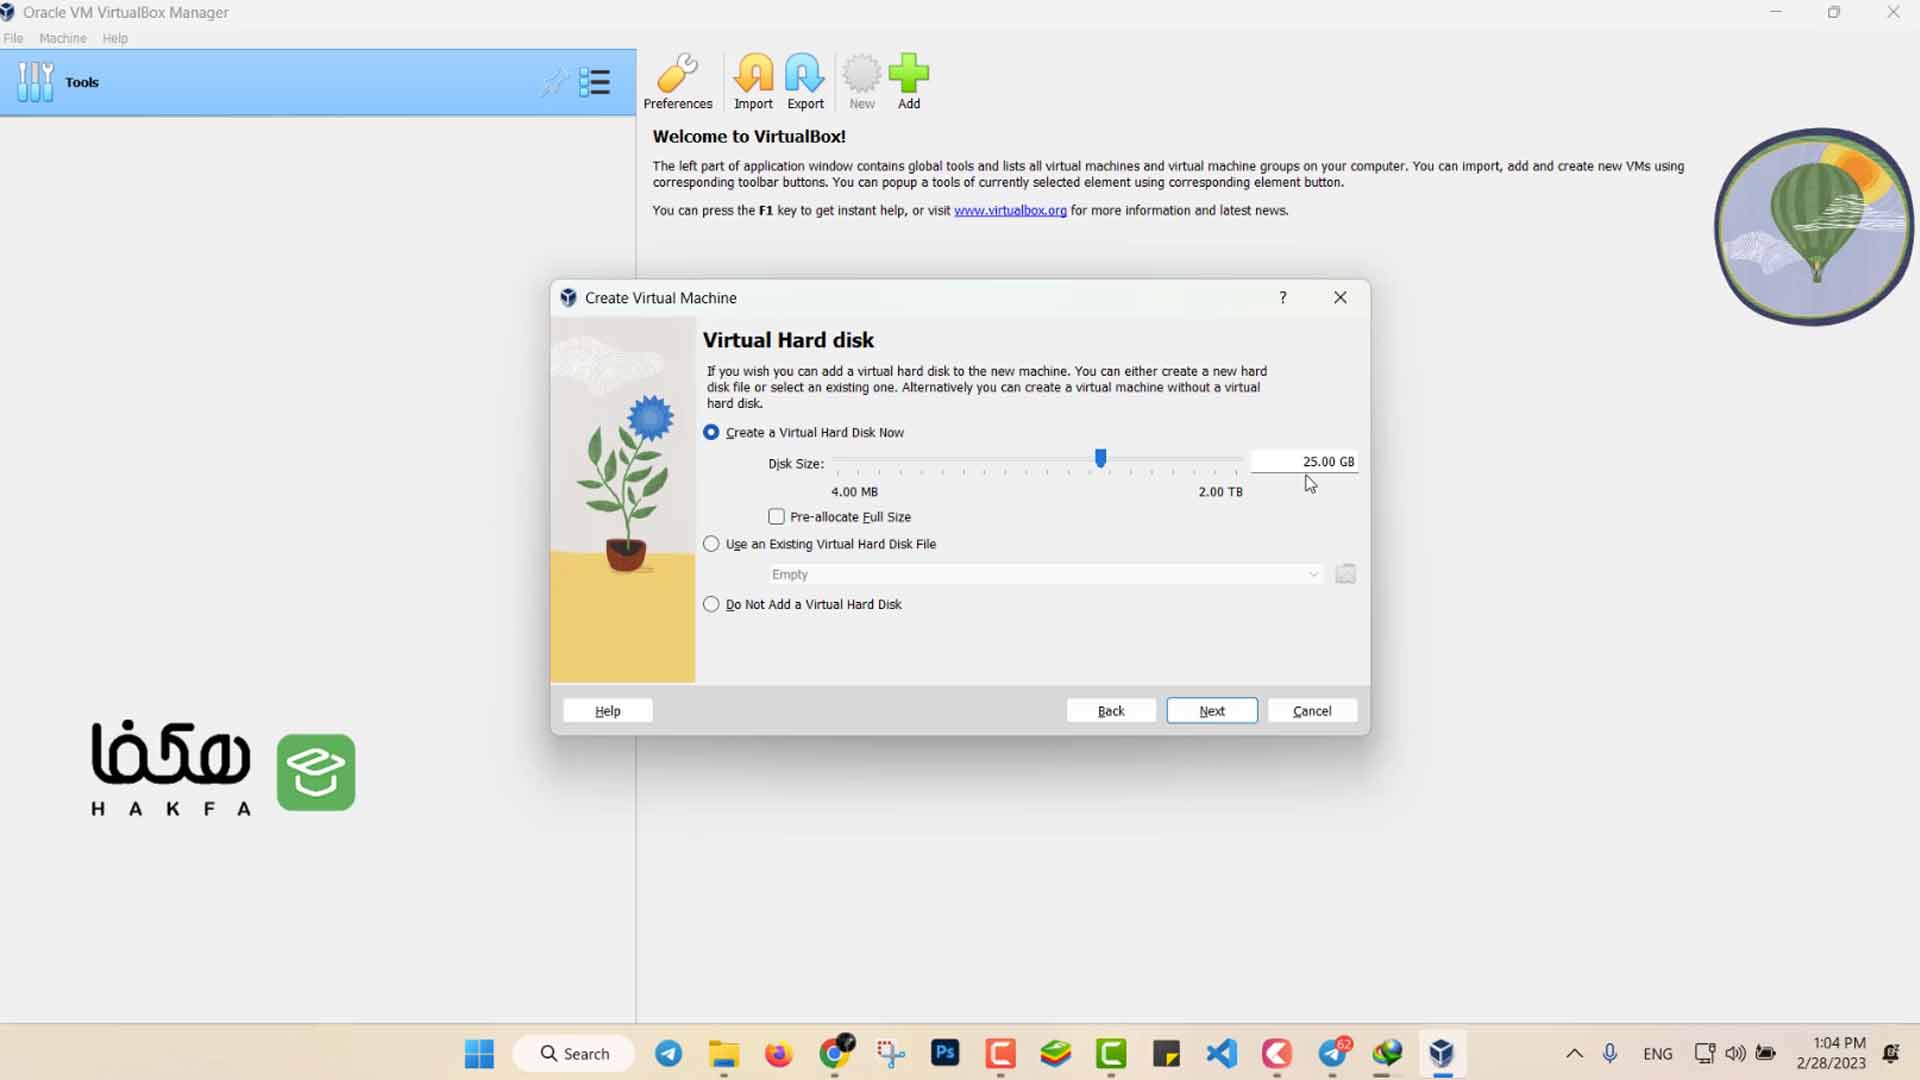Image resolution: width=1920 pixels, height=1080 pixels.
Task: Click the Back button
Action: coord(1111,710)
